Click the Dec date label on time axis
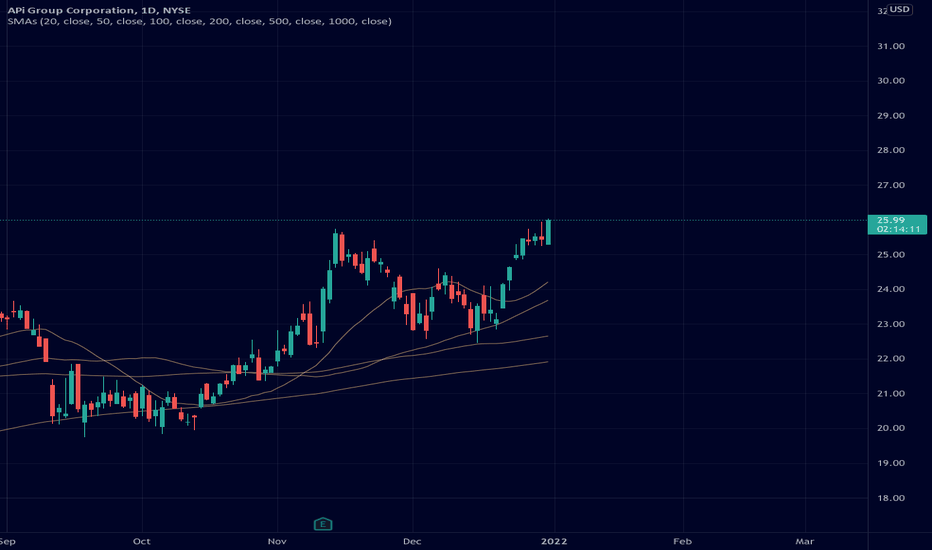The width and height of the screenshot is (932, 550). [x=412, y=542]
